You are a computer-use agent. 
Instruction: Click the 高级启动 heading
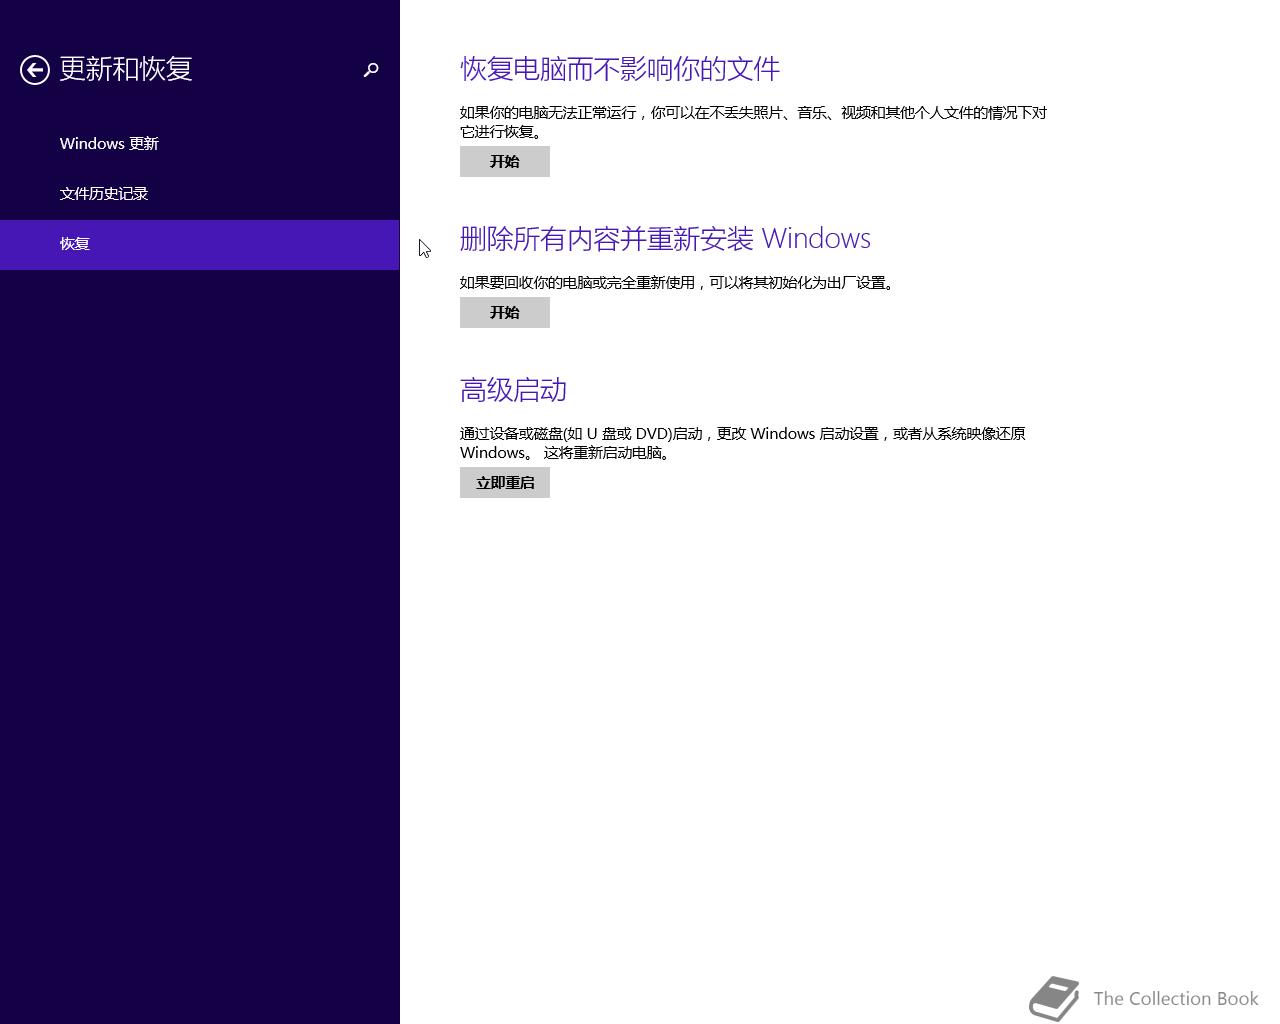(513, 390)
